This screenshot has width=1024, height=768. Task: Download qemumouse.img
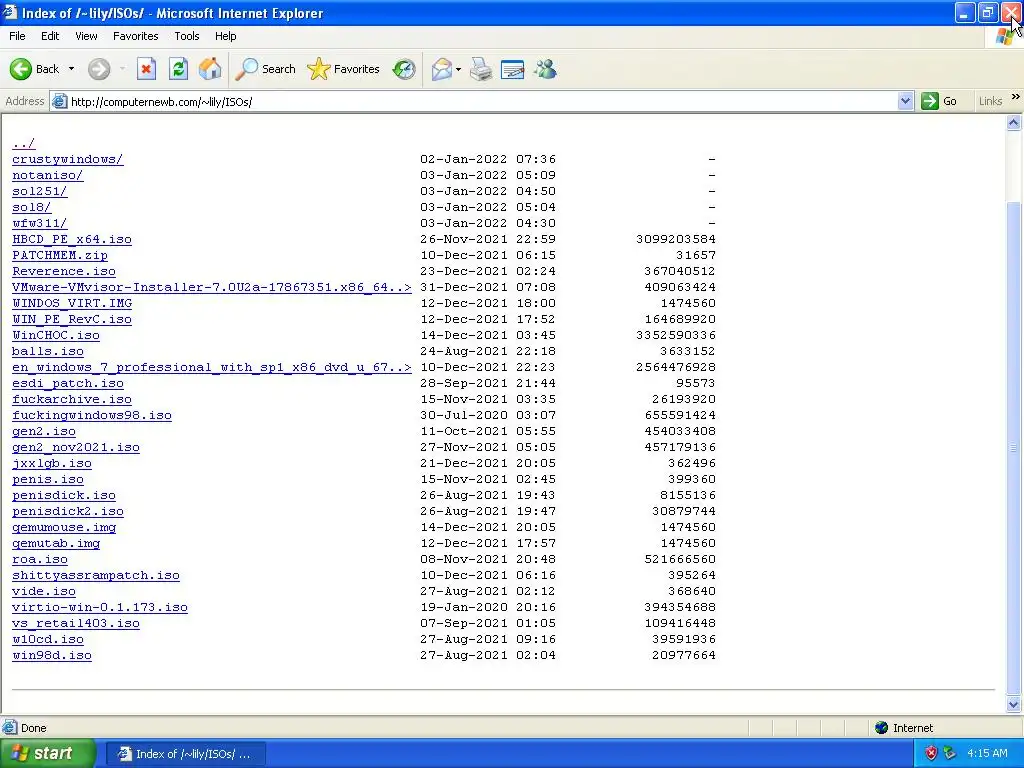64,527
